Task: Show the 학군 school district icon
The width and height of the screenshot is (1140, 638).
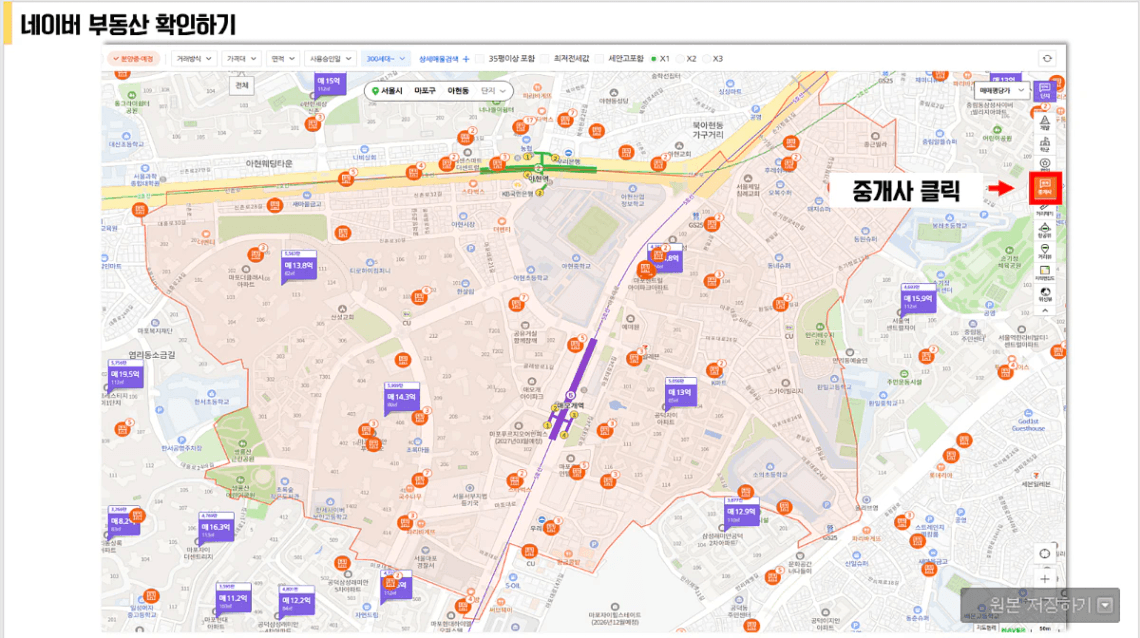Action: click(x=1045, y=143)
